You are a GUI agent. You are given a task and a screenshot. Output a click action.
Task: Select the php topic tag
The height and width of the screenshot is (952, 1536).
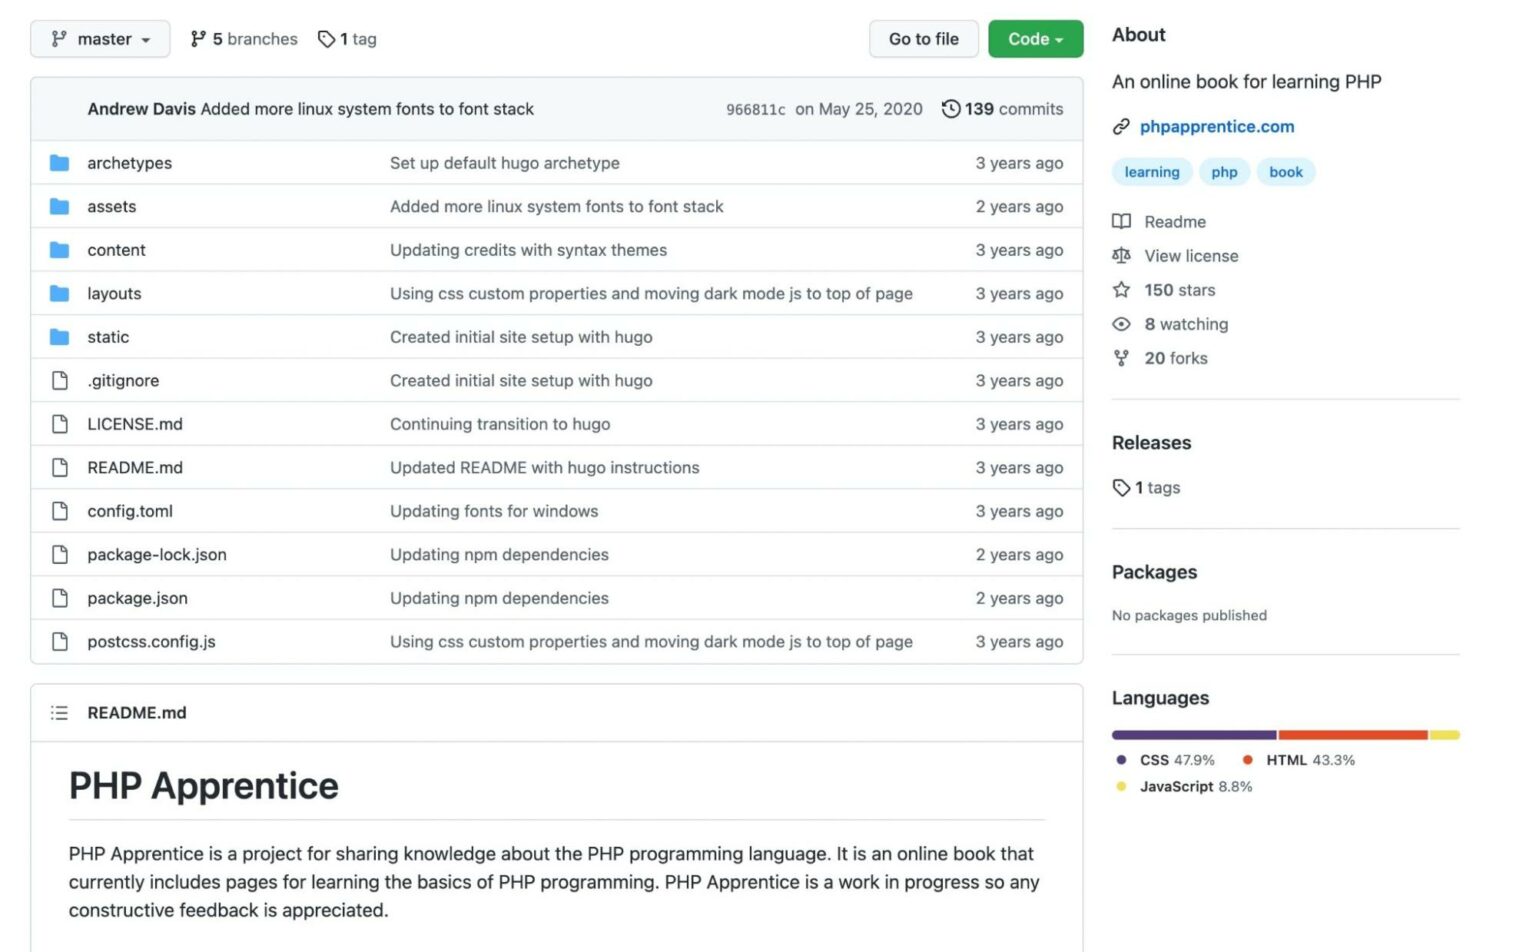click(x=1224, y=172)
